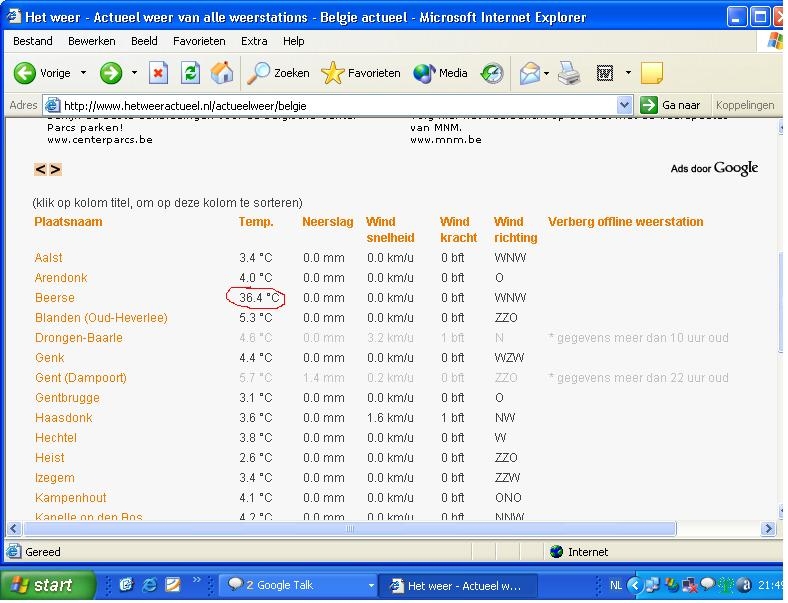Viewport: 788px width, 603px height.
Task: Open the yellow sticky note icon
Action: [x=652, y=73]
